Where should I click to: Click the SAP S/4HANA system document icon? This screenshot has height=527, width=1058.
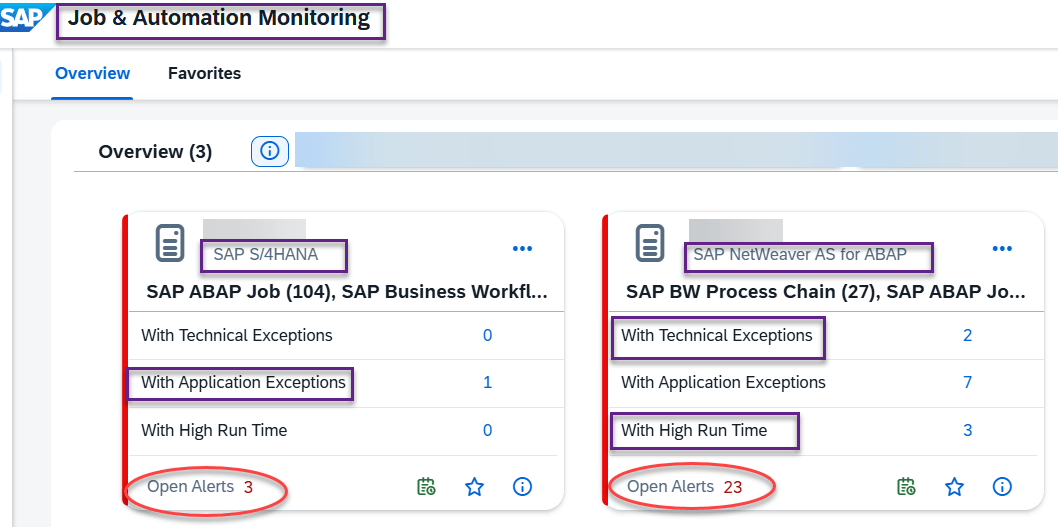pos(170,244)
